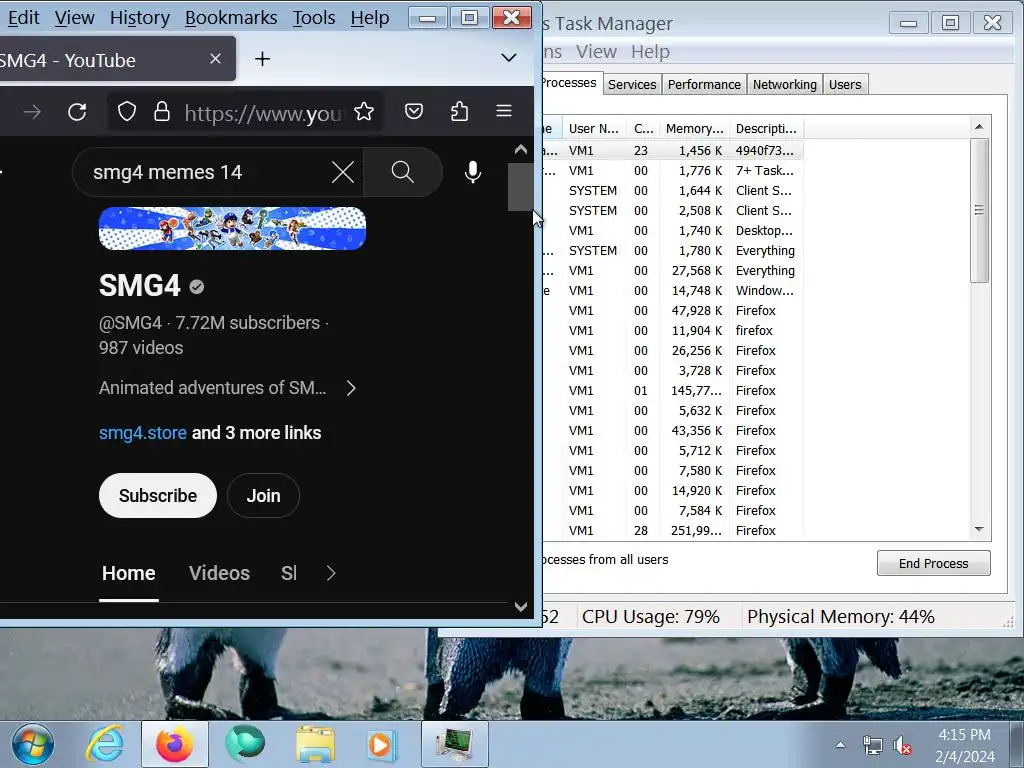Open a new Firefox tab
Viewport: 1024px width, 768px height.
263,59
